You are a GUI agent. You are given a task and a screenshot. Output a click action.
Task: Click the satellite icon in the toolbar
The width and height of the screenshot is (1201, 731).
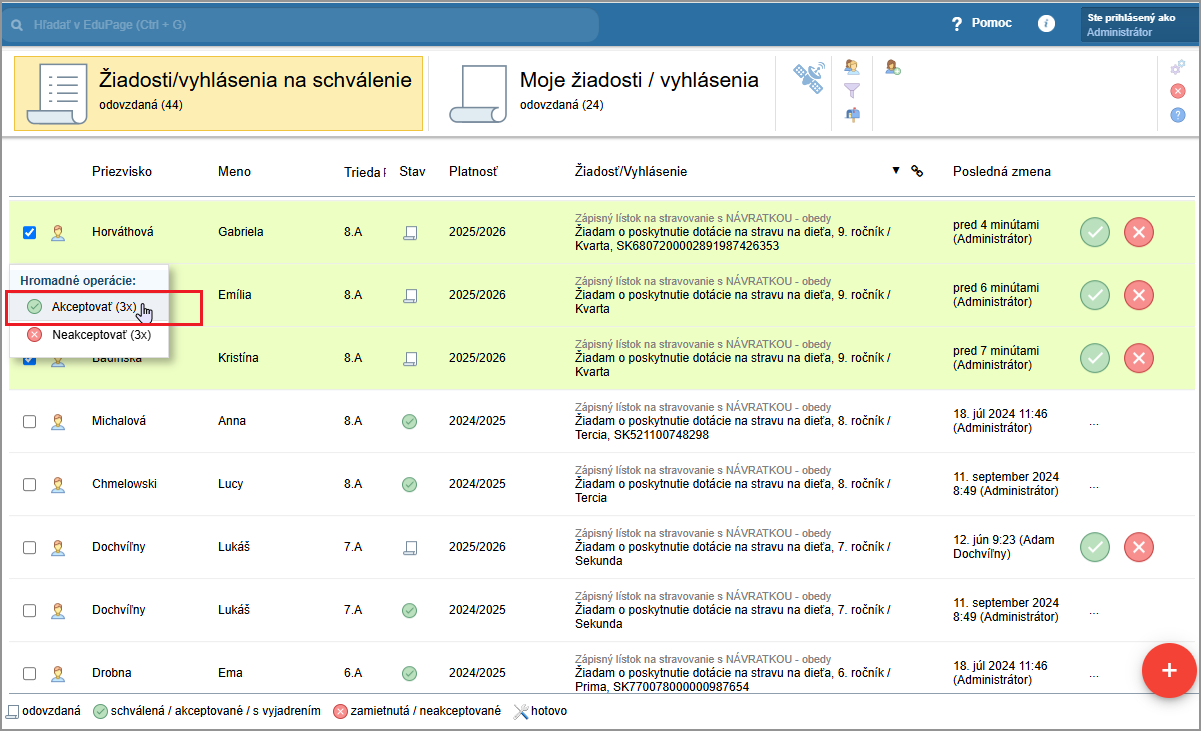click(808, 78)
